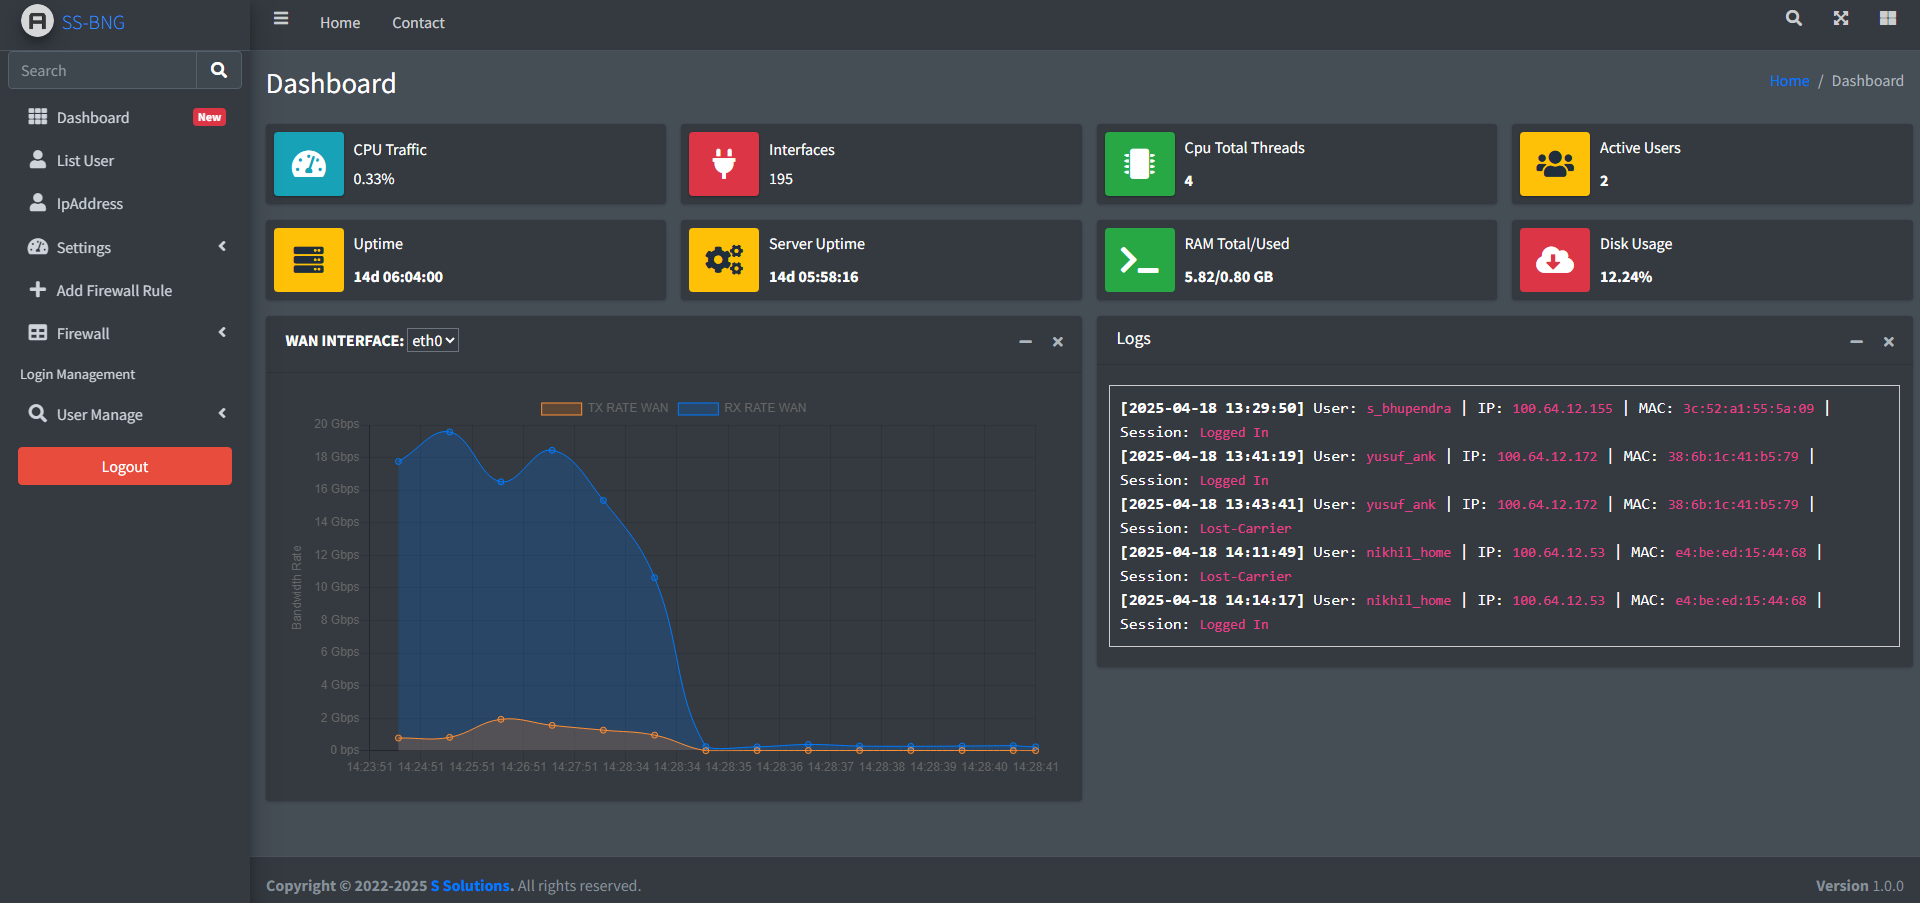This screenshot has width=1920, height=903.
Task: Click the S Solutions footer link
Action: (x=470, y=886)
